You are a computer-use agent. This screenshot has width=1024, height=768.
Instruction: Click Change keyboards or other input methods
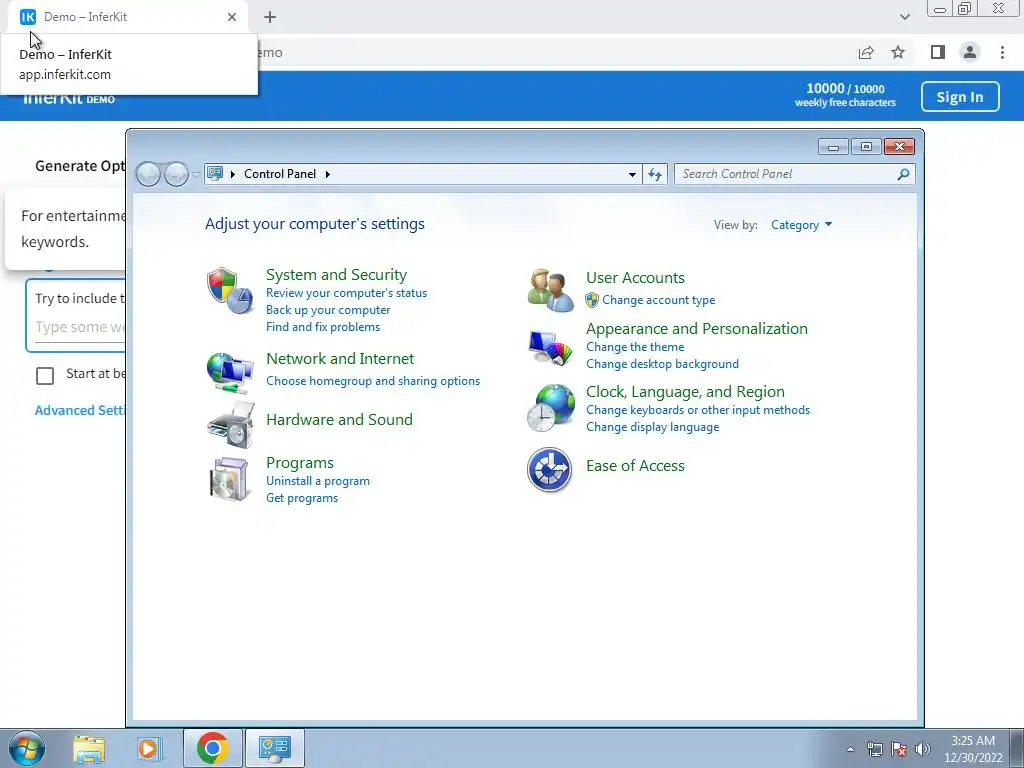coord(697,409)
